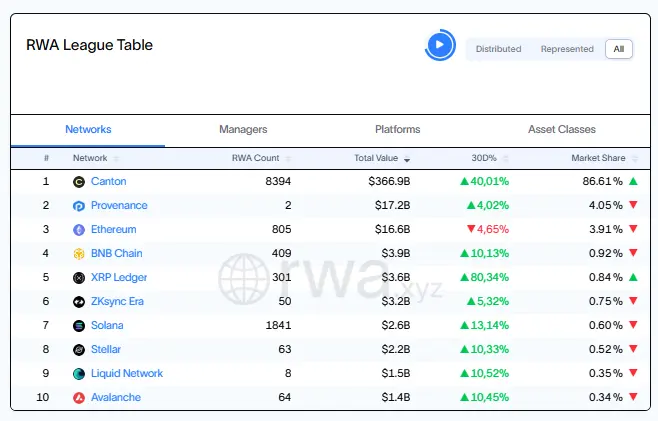Click the 40,01% 30-day change value
The width and height of the screenshot is (658, 421).
489,181
